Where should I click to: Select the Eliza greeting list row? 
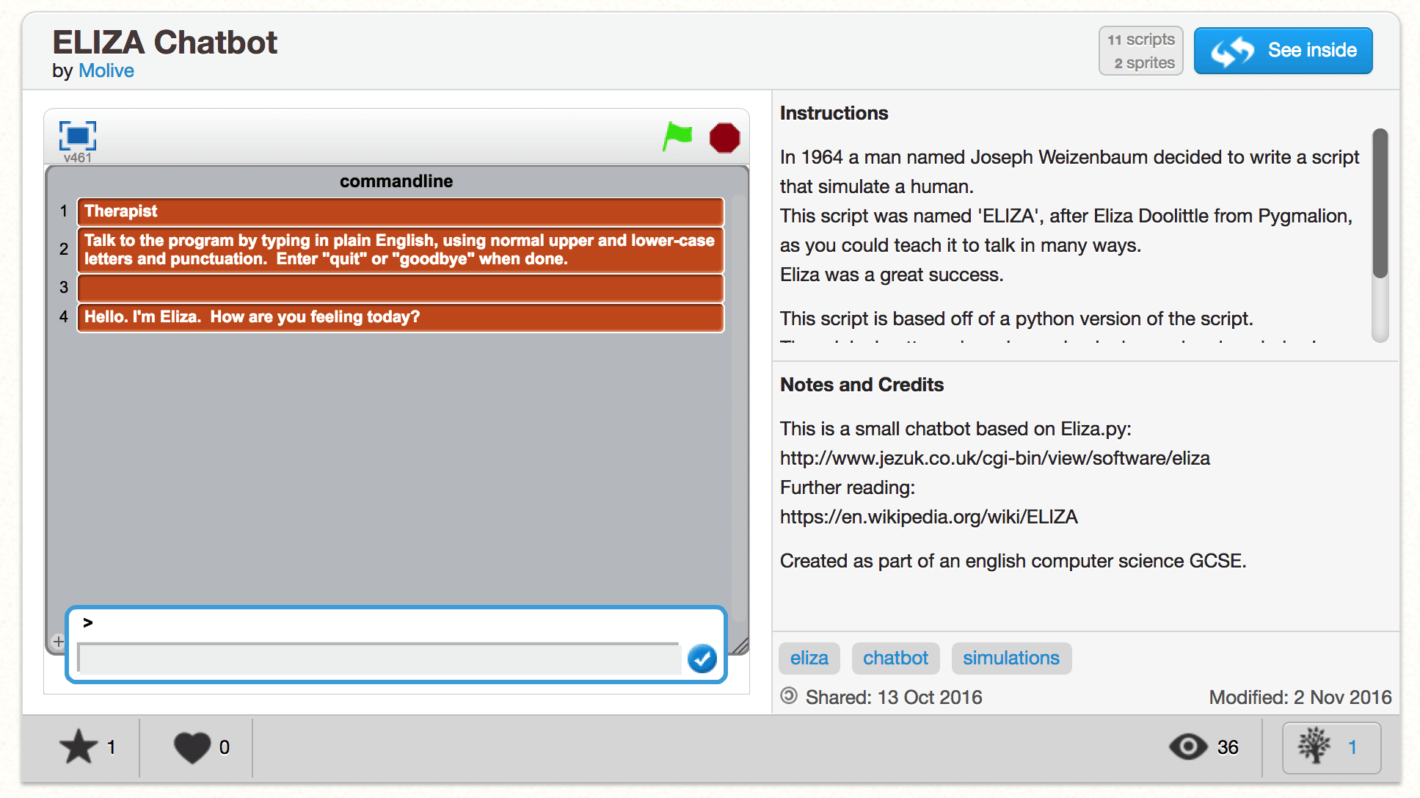click(400, 317)
